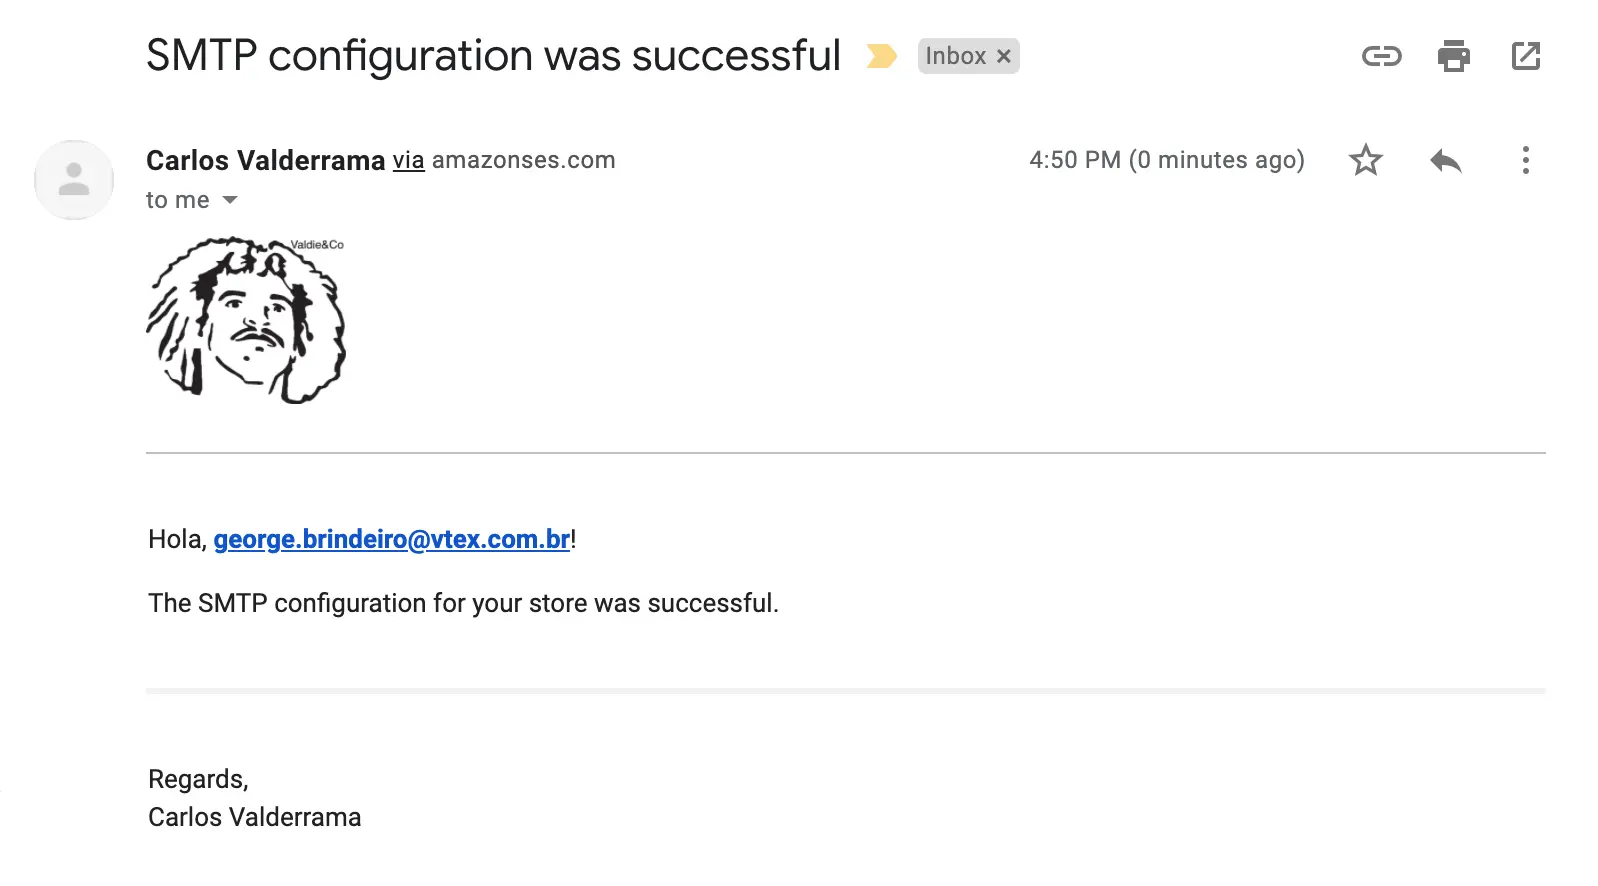Image resolution: width=1598 pixels, height=886 pixels.
Task: Open the george.brindeiro@vtex.com.br email link
Action: [391, 540]
